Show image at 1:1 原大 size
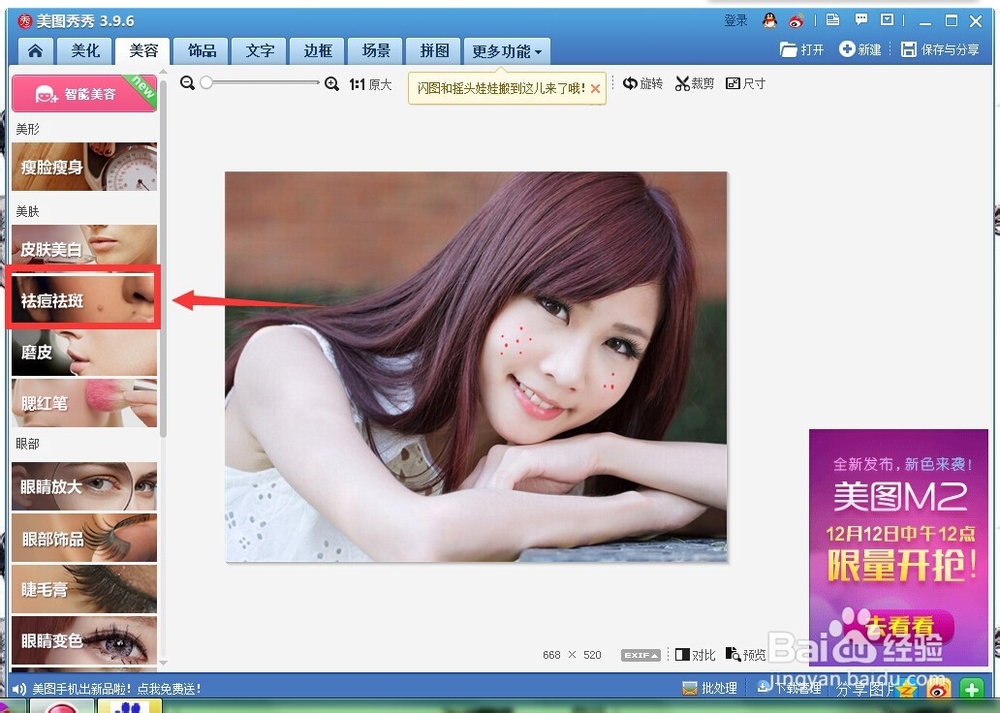The image size is (1000, 713). click(370, 84)
